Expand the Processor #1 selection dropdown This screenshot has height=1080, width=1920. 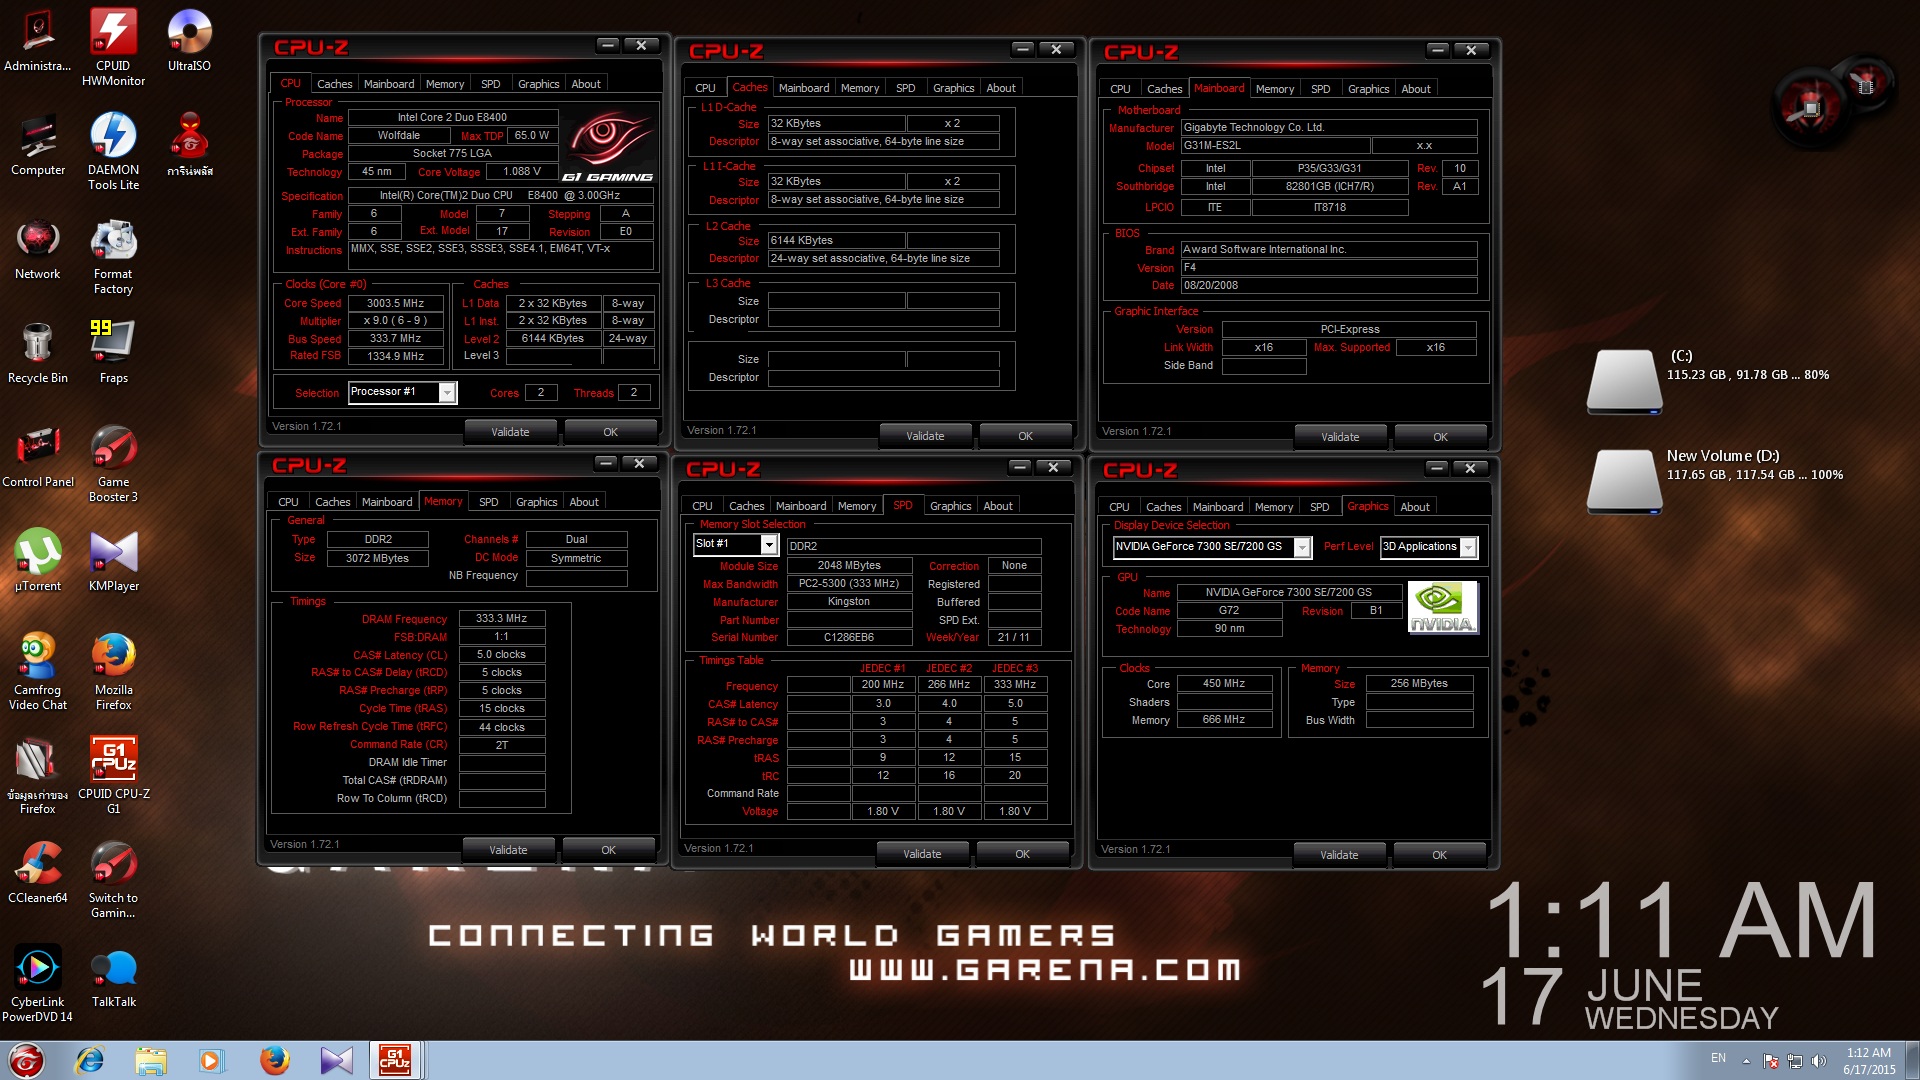click(x=447, y=393)
